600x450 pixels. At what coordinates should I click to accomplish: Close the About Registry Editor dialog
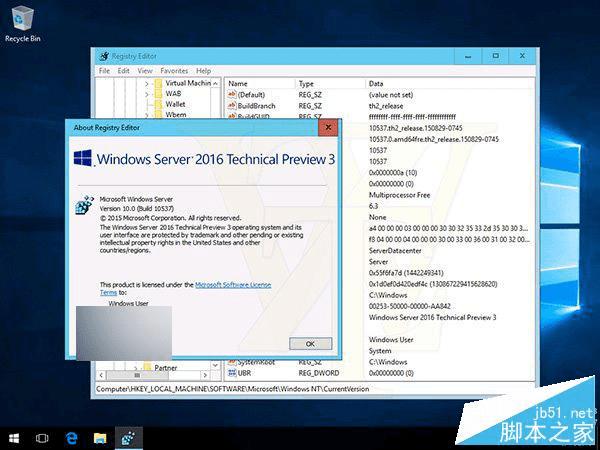tap(328, 127)
